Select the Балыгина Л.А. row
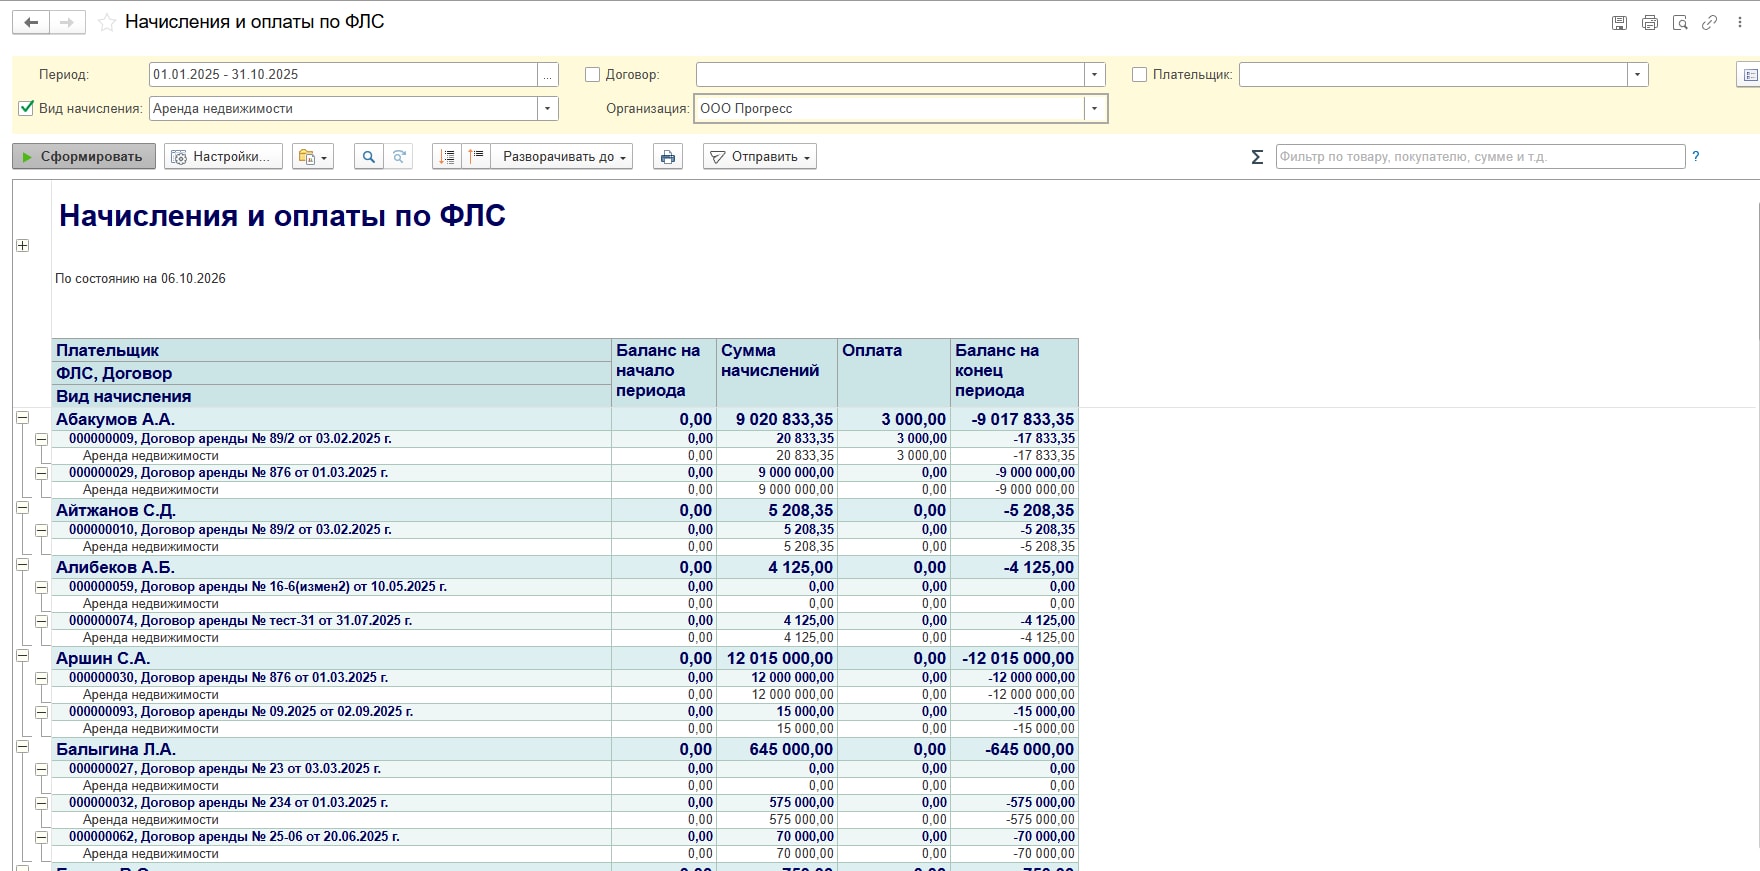Screen dimensions: 1760x871 coord(565,750)
